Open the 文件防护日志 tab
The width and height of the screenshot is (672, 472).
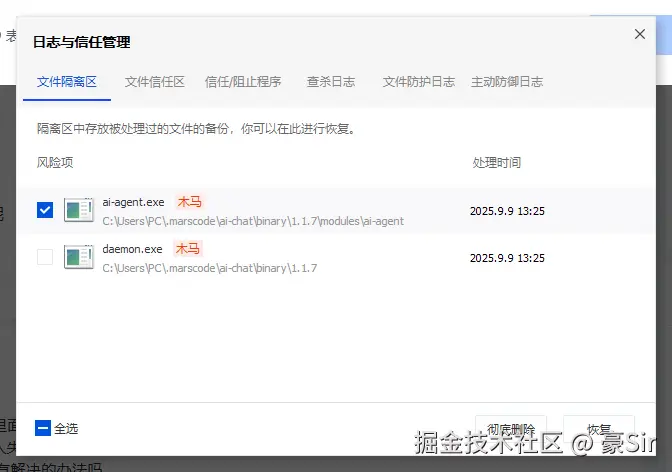(419, 82)
